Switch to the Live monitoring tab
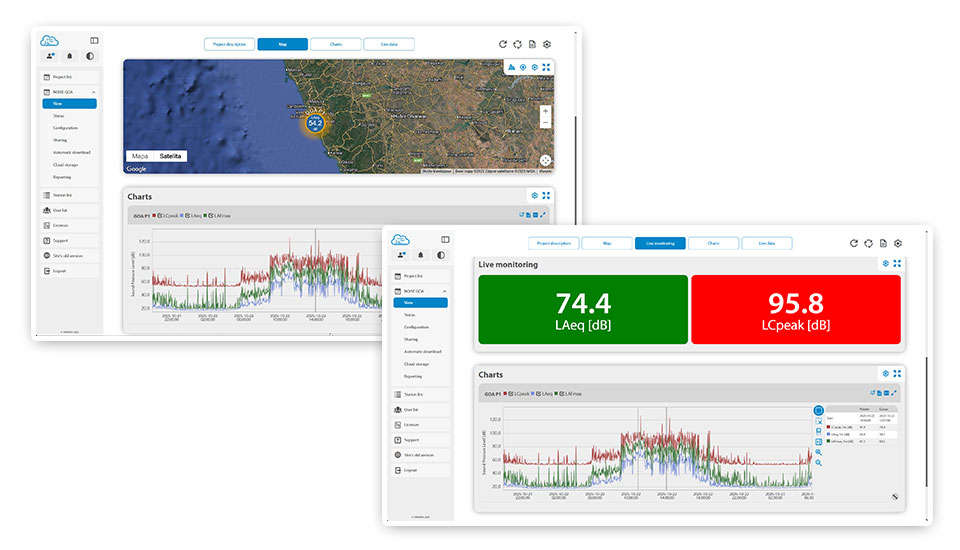960x550 pixels. point(660,243)
